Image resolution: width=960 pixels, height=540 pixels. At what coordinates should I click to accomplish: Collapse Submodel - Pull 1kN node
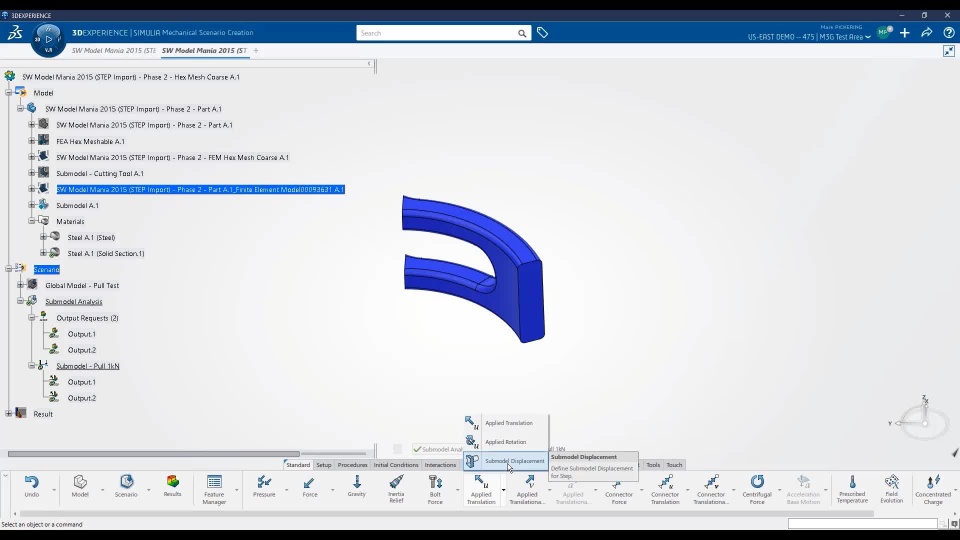click(x=32, y=366)
